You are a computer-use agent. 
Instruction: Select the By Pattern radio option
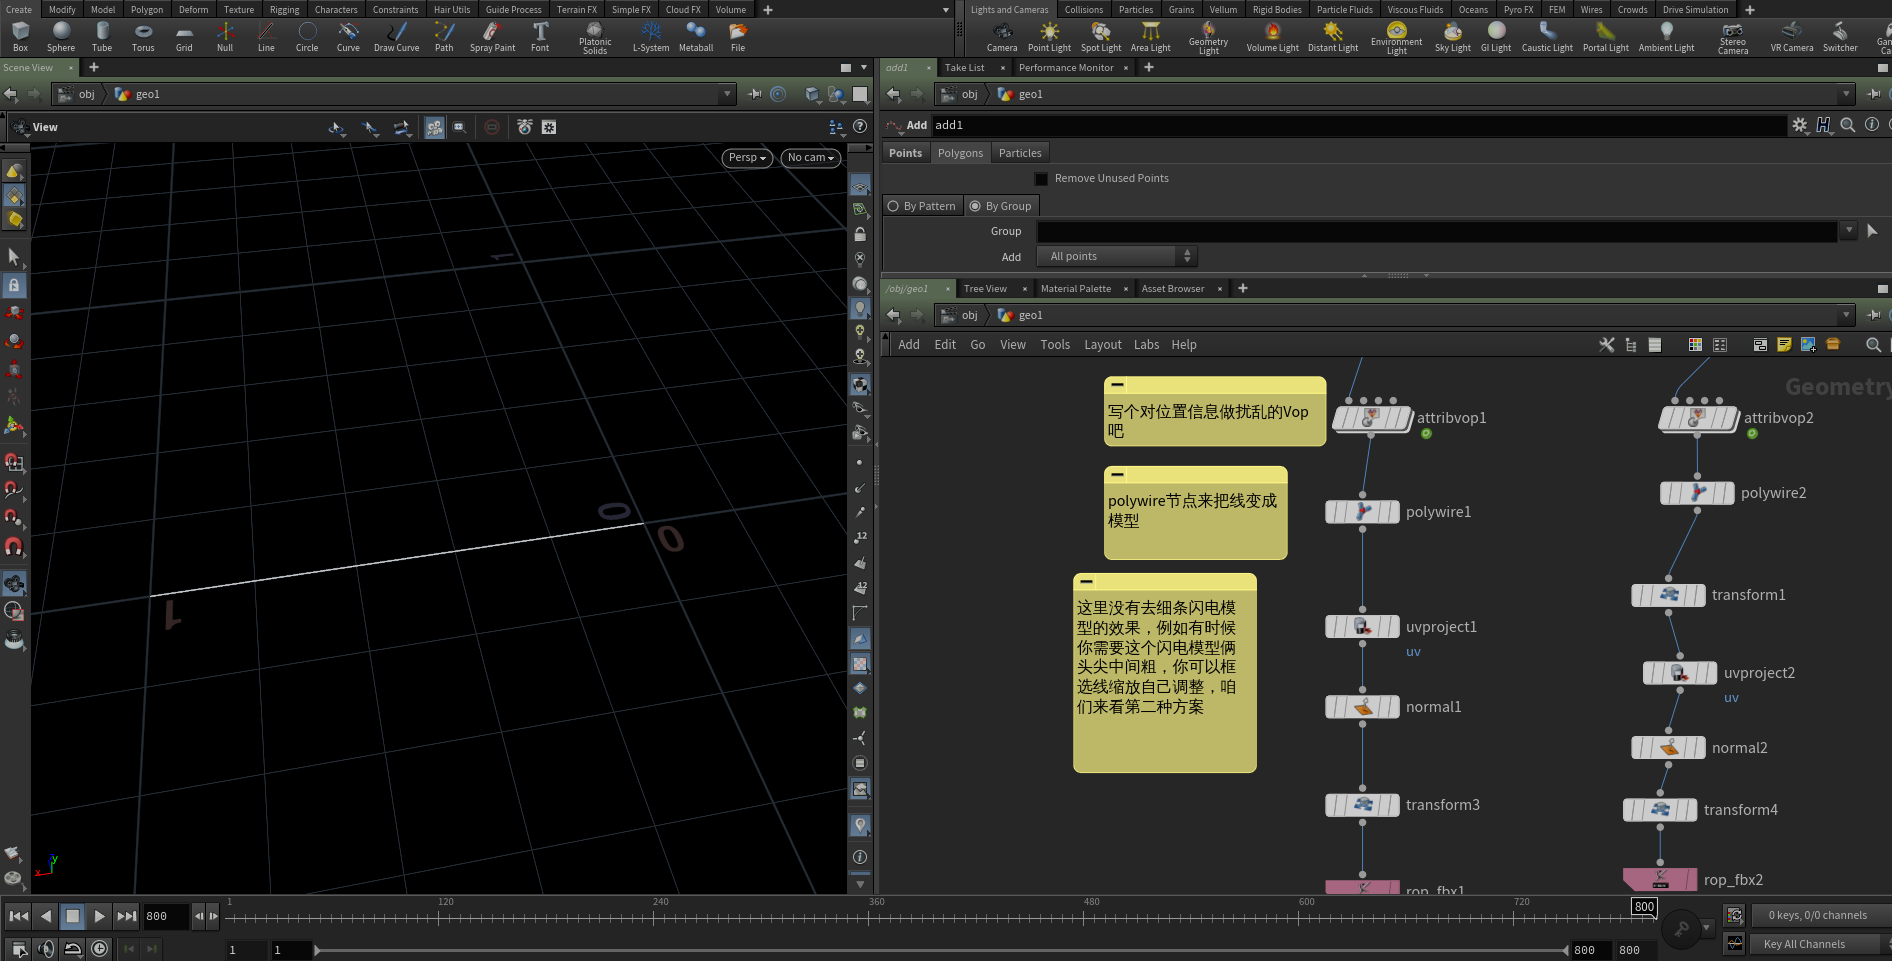coord(894,206)
